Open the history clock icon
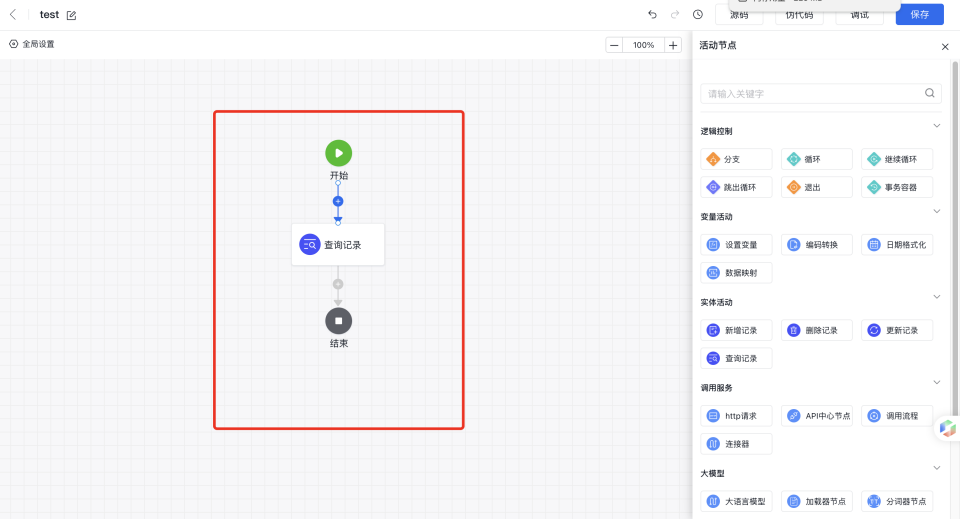Screen dimensions: 960x519 (x=697, y=15)
